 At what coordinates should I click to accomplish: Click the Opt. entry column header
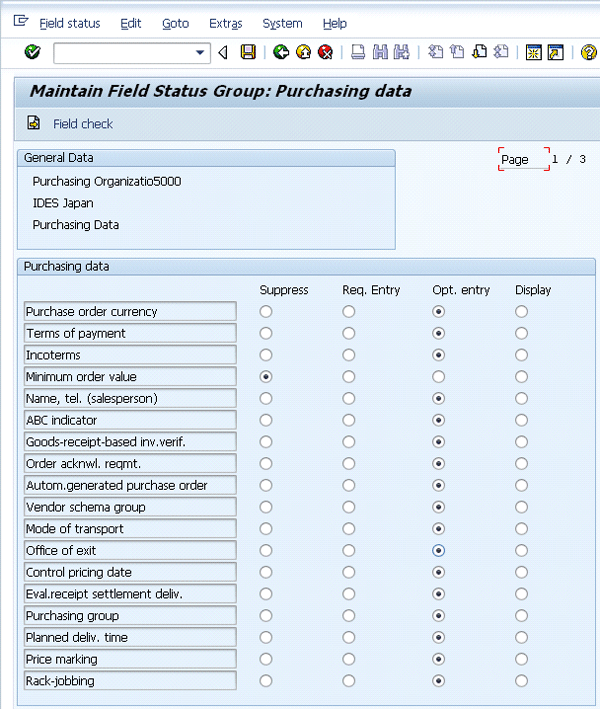pos(461,290)
